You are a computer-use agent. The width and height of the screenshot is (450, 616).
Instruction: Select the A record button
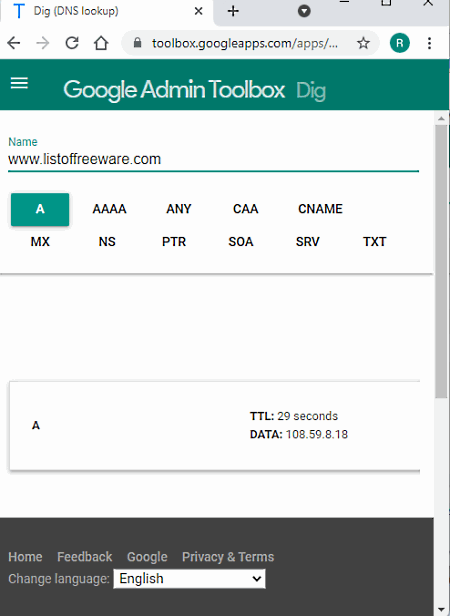click(x=40, y=209)
